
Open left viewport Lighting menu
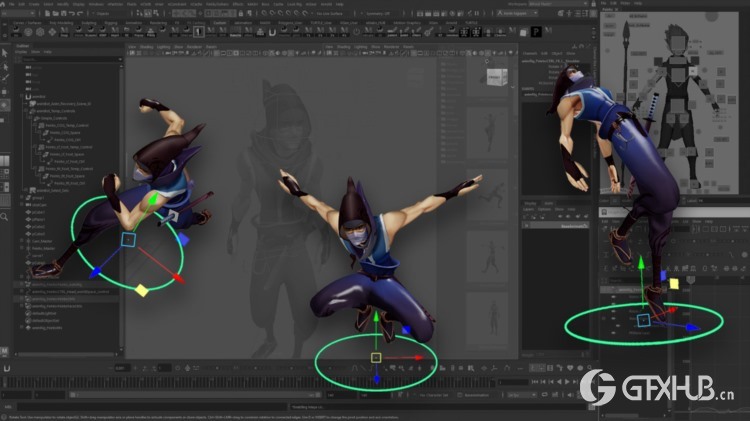point(163,47)
